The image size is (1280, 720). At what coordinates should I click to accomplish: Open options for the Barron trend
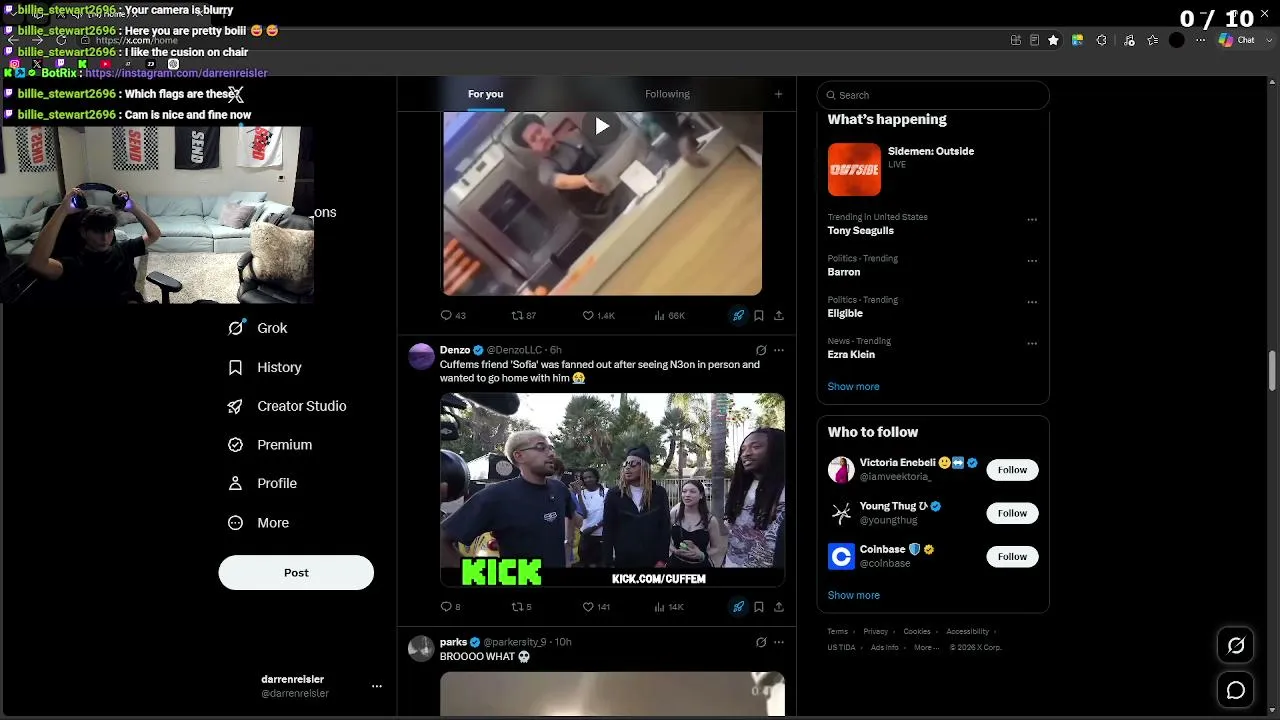tap(1032, 261)
